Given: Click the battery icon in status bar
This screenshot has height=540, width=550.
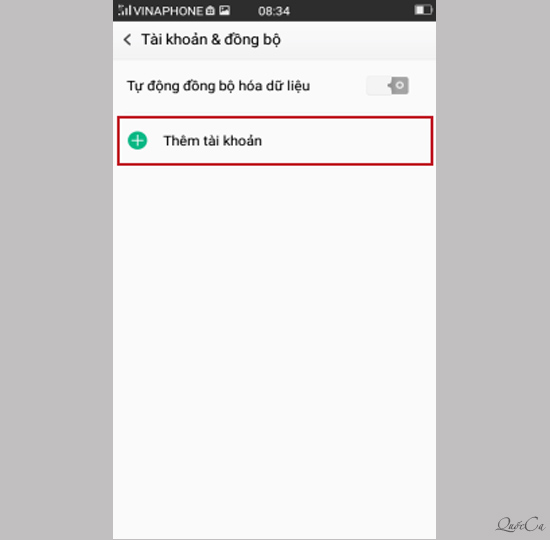Looking at the screenshot, I should pos(423,10).
